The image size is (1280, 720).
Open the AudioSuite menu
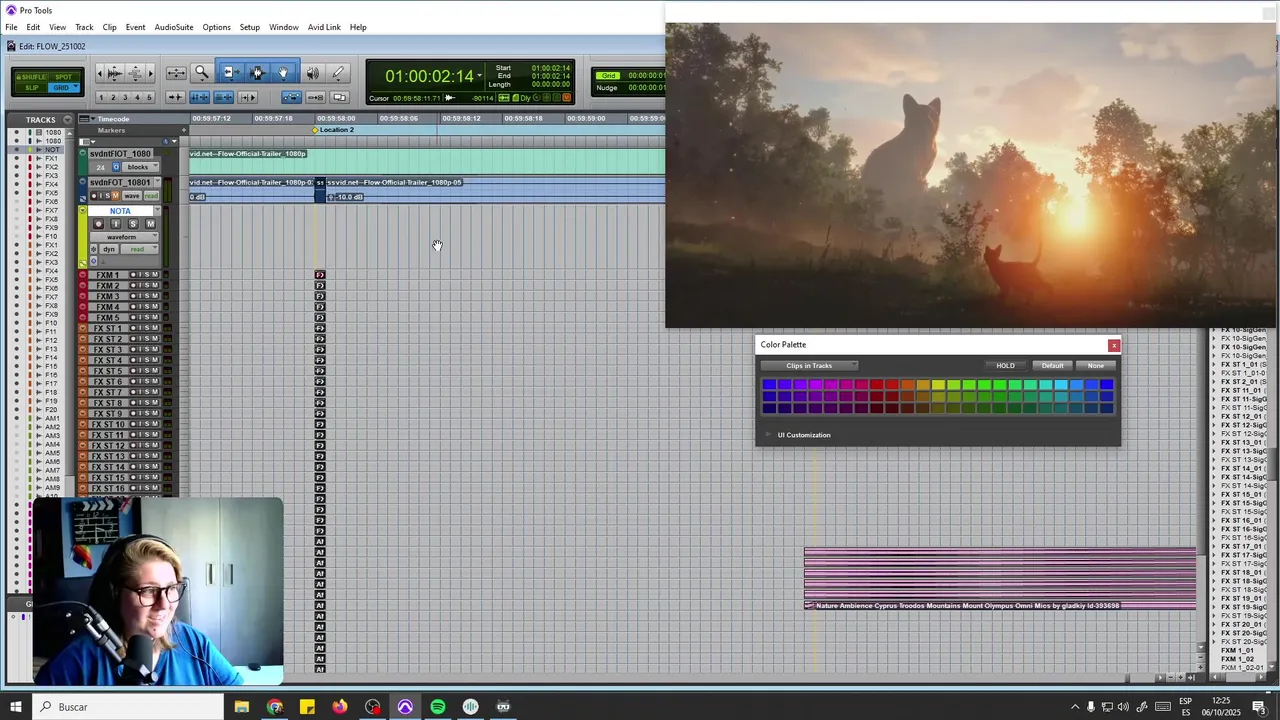174,27
